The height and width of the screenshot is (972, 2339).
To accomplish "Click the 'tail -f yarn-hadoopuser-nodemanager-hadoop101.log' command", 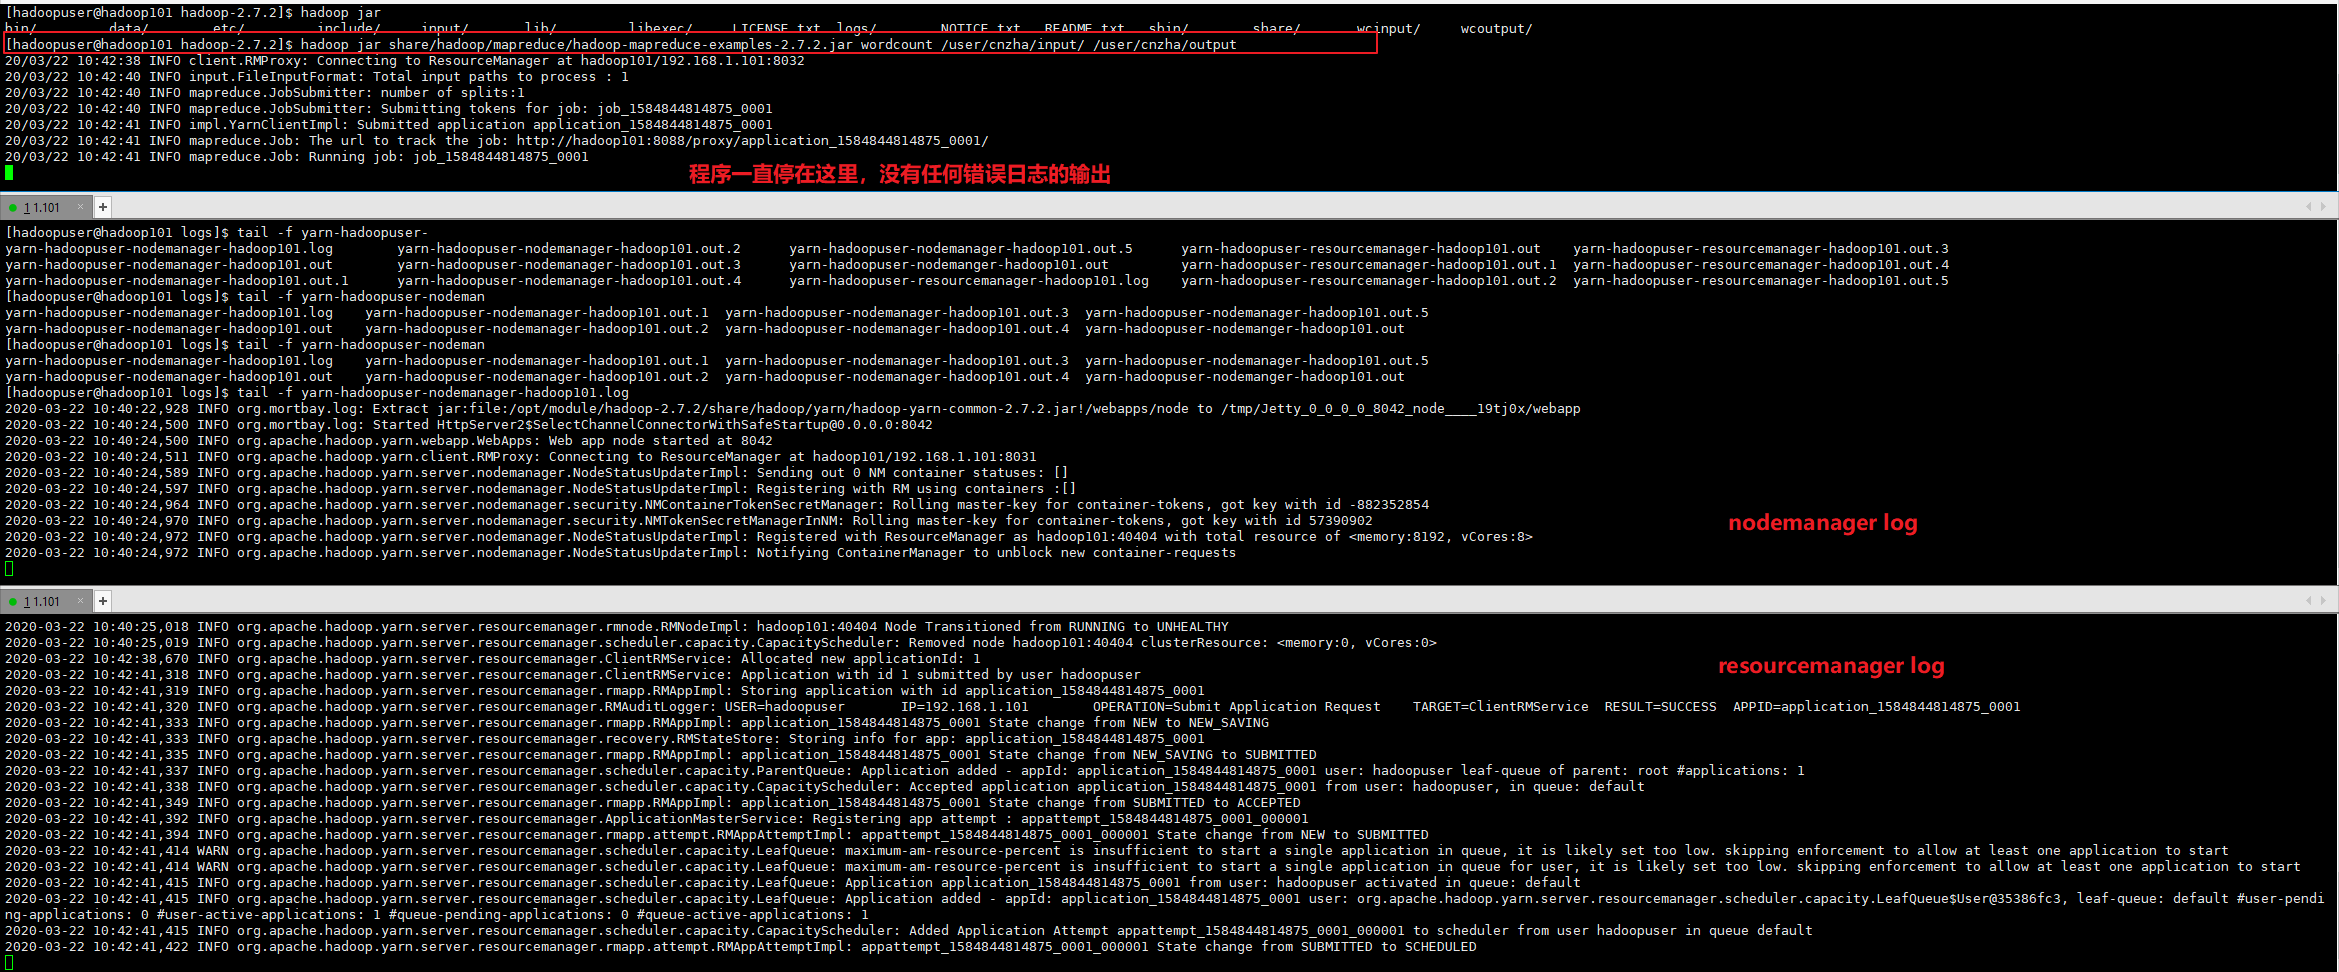I will (x=433, y=393).
